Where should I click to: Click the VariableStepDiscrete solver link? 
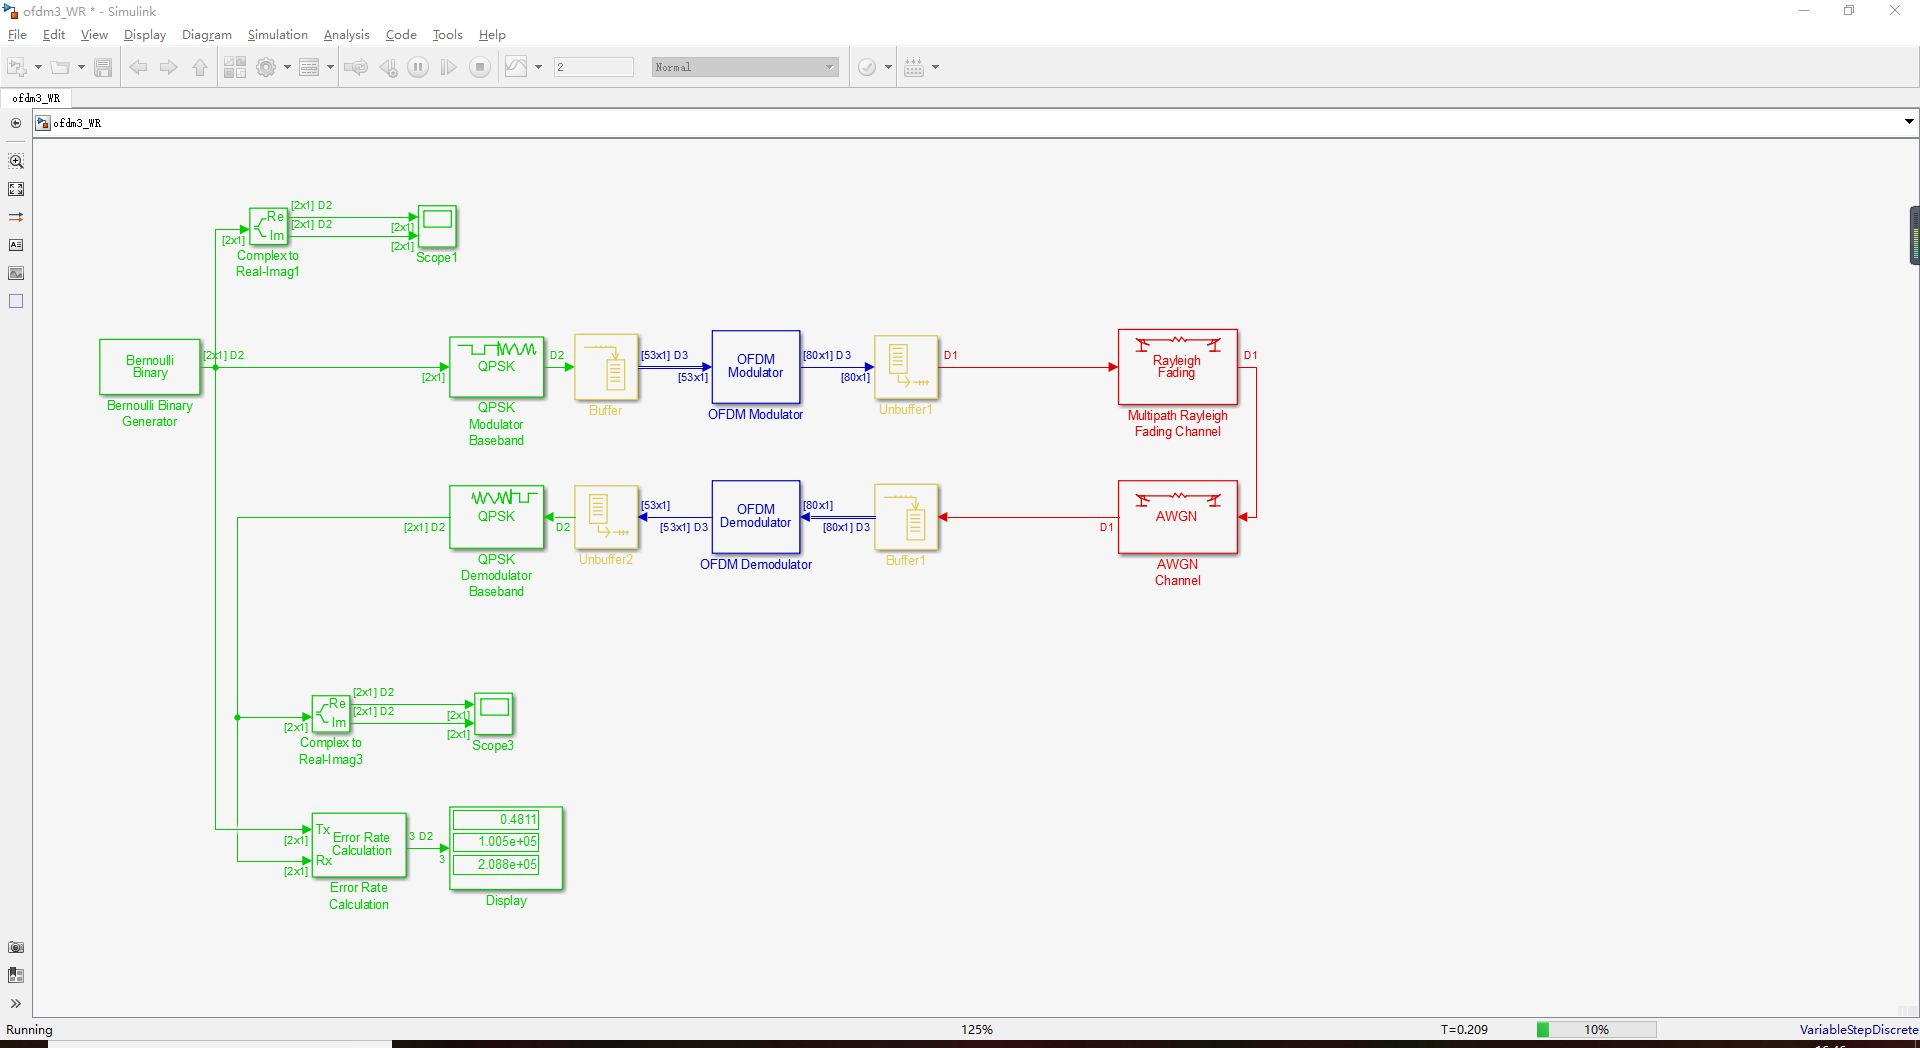[1859, 1029]
